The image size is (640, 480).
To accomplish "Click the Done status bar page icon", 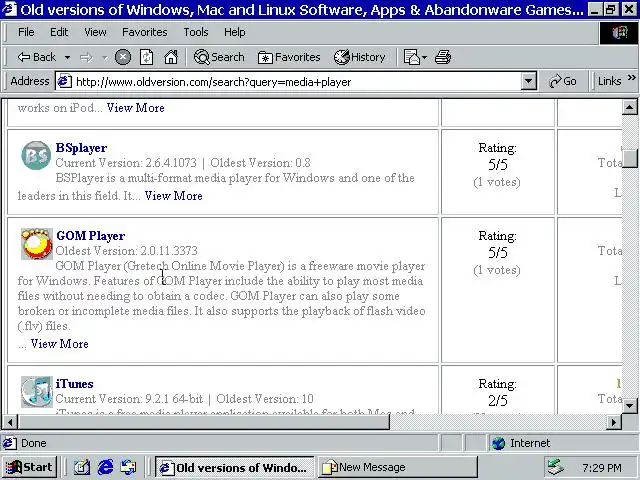I will pos(10,443).
